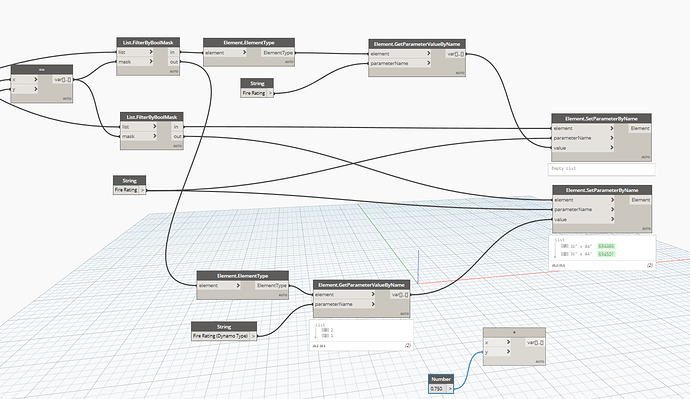This screenshot has width=690, height=399.
Task: Click the output arrow beside Fire Rating (Dynamo Type)
Action: point(253,336)
